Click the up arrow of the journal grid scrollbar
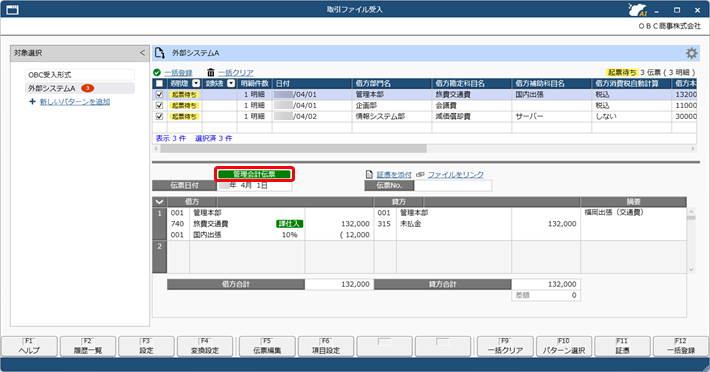 [x=691, y=211]
